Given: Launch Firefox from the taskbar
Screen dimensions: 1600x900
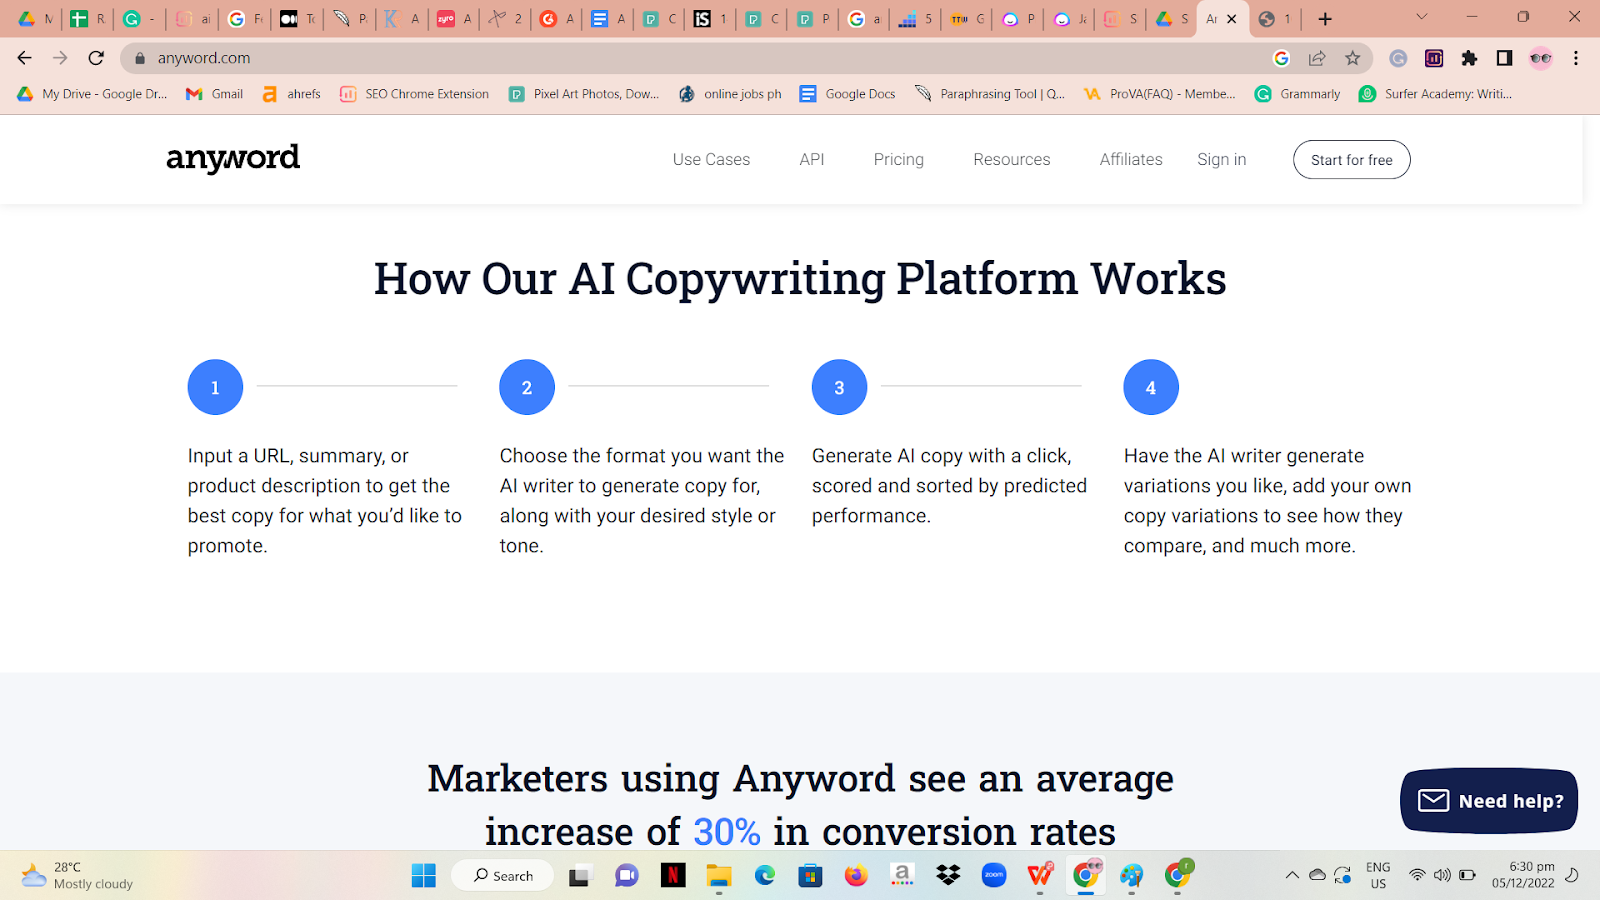Looking at the screenshot, I should tap(856, 876).
